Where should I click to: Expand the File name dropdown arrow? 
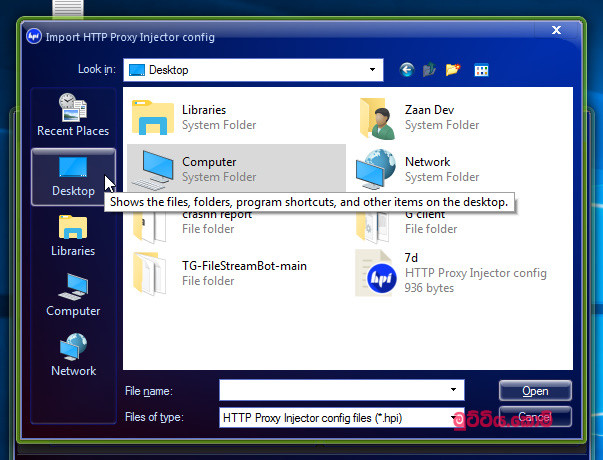click(x=453, y=390)
